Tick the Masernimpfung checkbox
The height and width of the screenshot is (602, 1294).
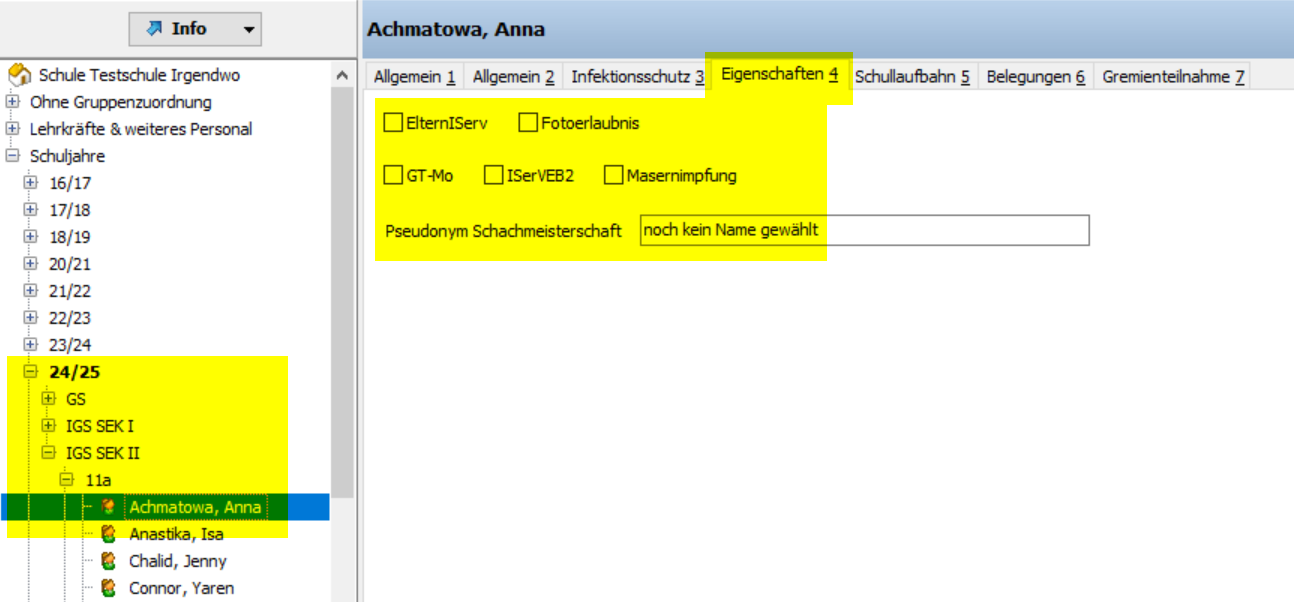[x=614, y=175]
